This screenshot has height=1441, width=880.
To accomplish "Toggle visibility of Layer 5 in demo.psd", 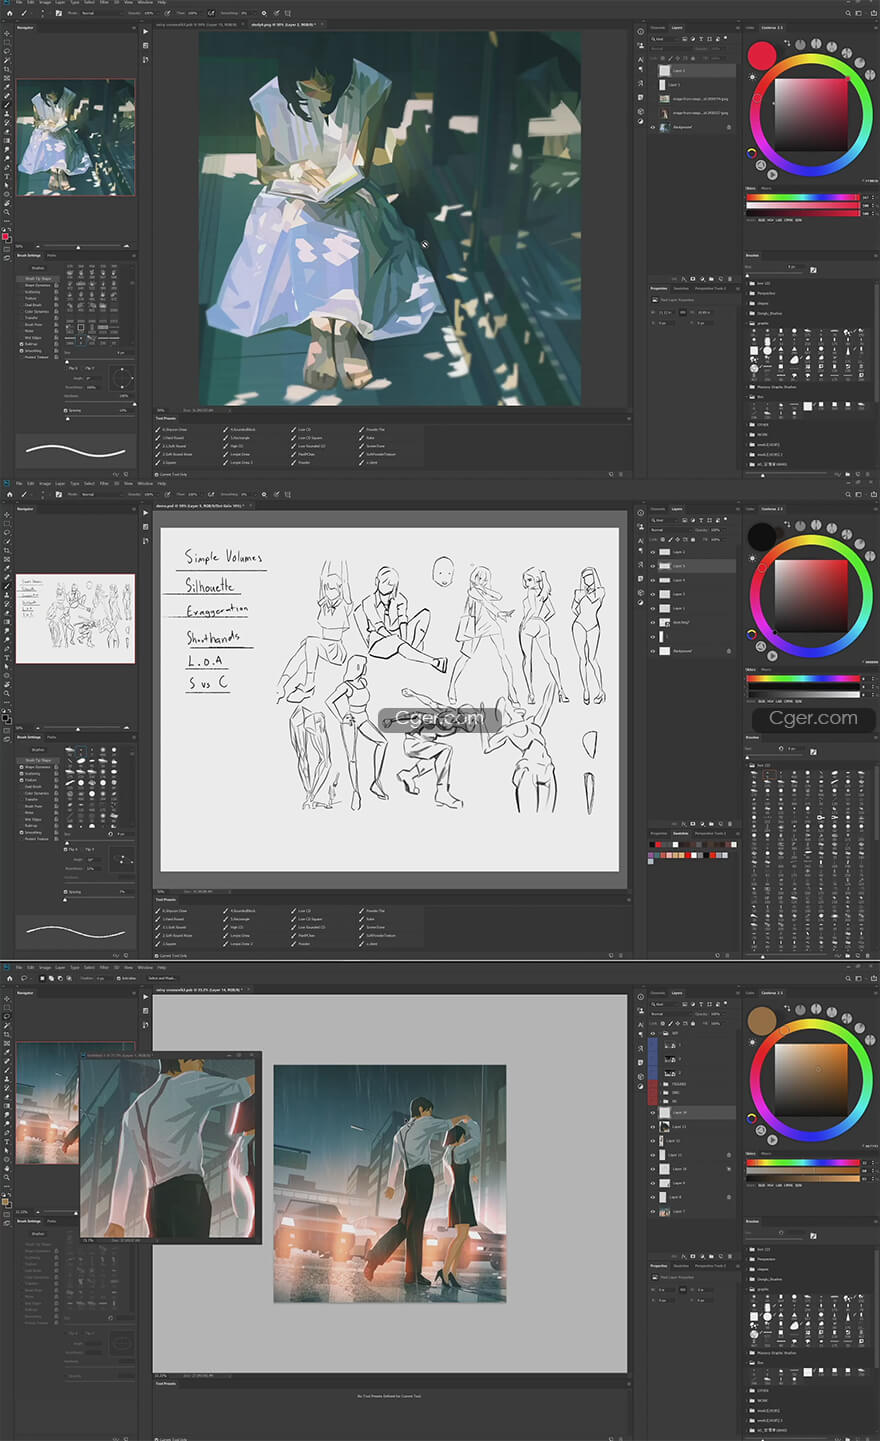I will [x=653, y=566].
